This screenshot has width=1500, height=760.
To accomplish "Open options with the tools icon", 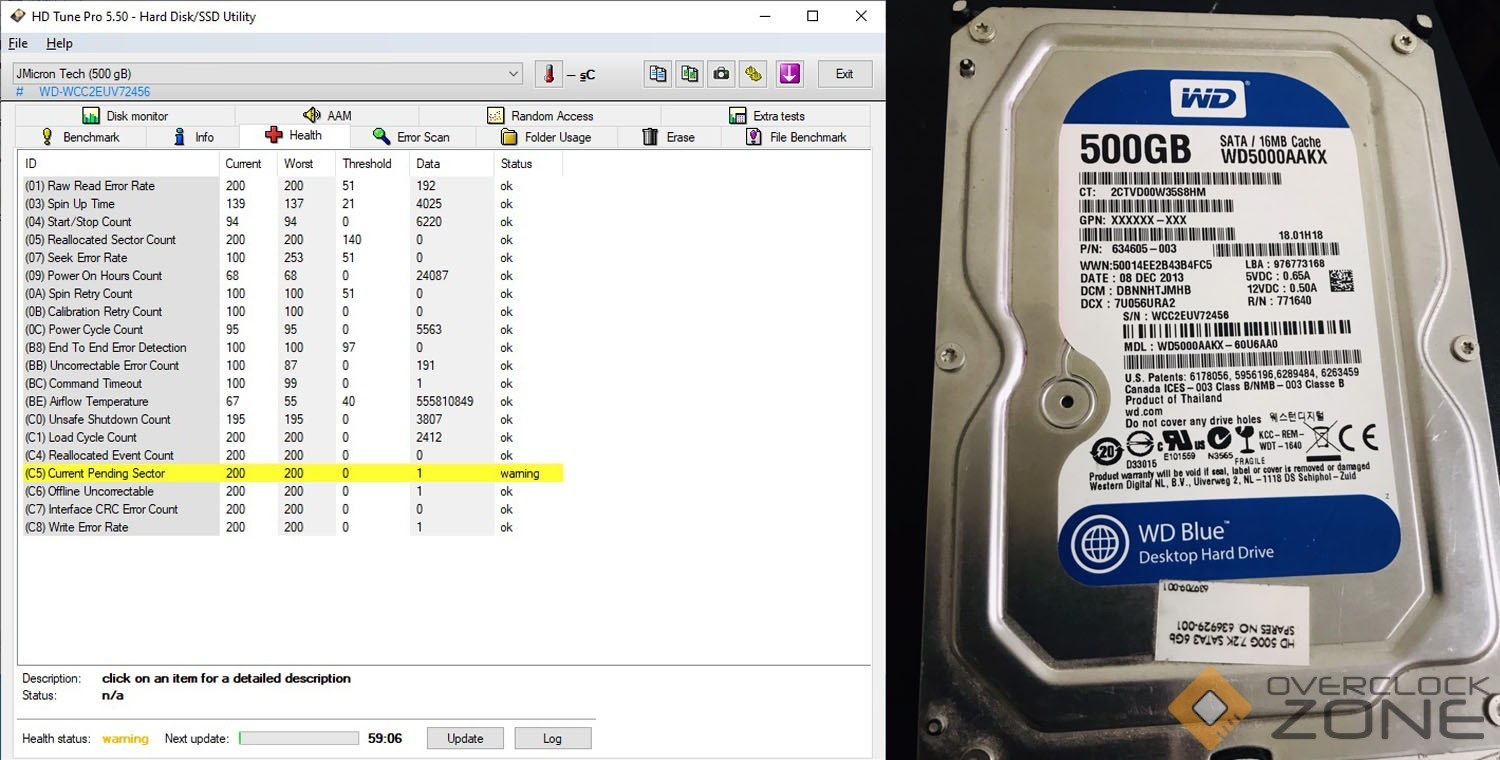I will point(753,74).
